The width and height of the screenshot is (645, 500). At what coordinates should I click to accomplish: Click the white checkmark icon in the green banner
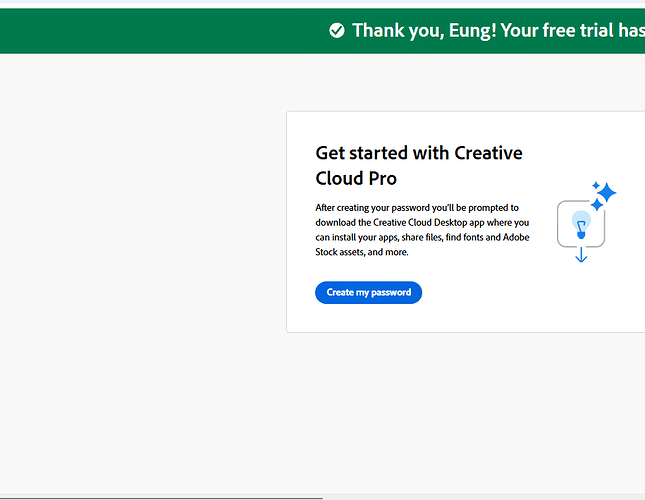pyautogui.click(x=337, y=31)
